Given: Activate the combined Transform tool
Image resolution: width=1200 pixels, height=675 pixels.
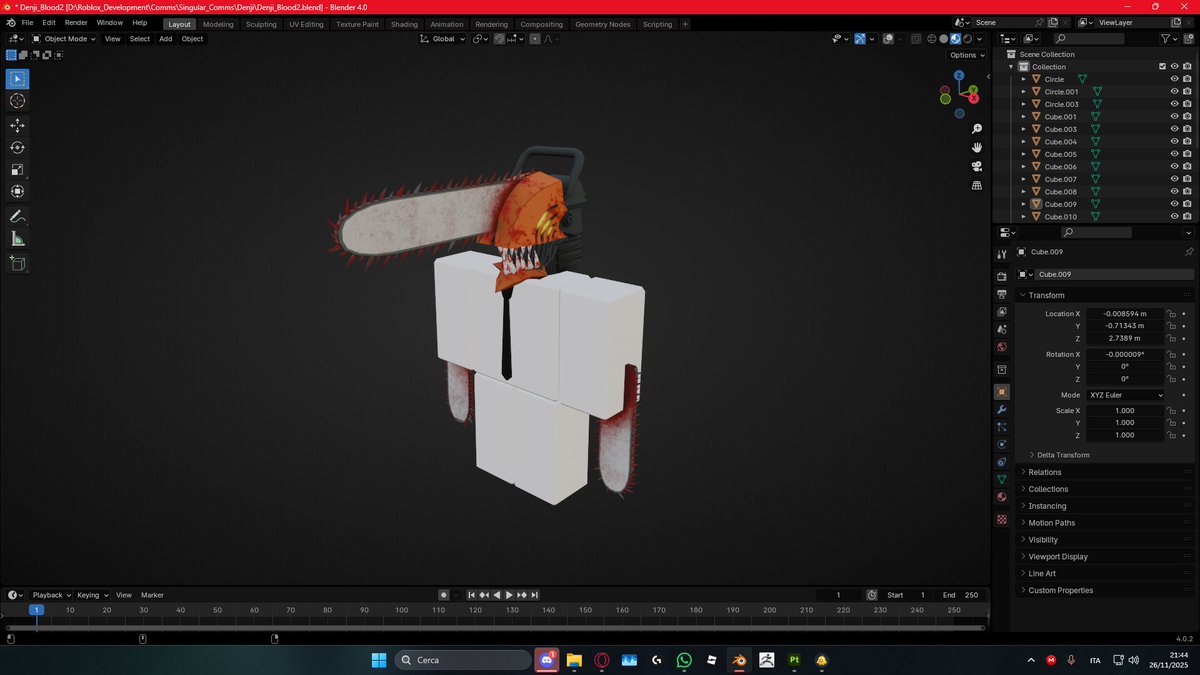Looking at the screenshot, I should (x=17, y=191).
